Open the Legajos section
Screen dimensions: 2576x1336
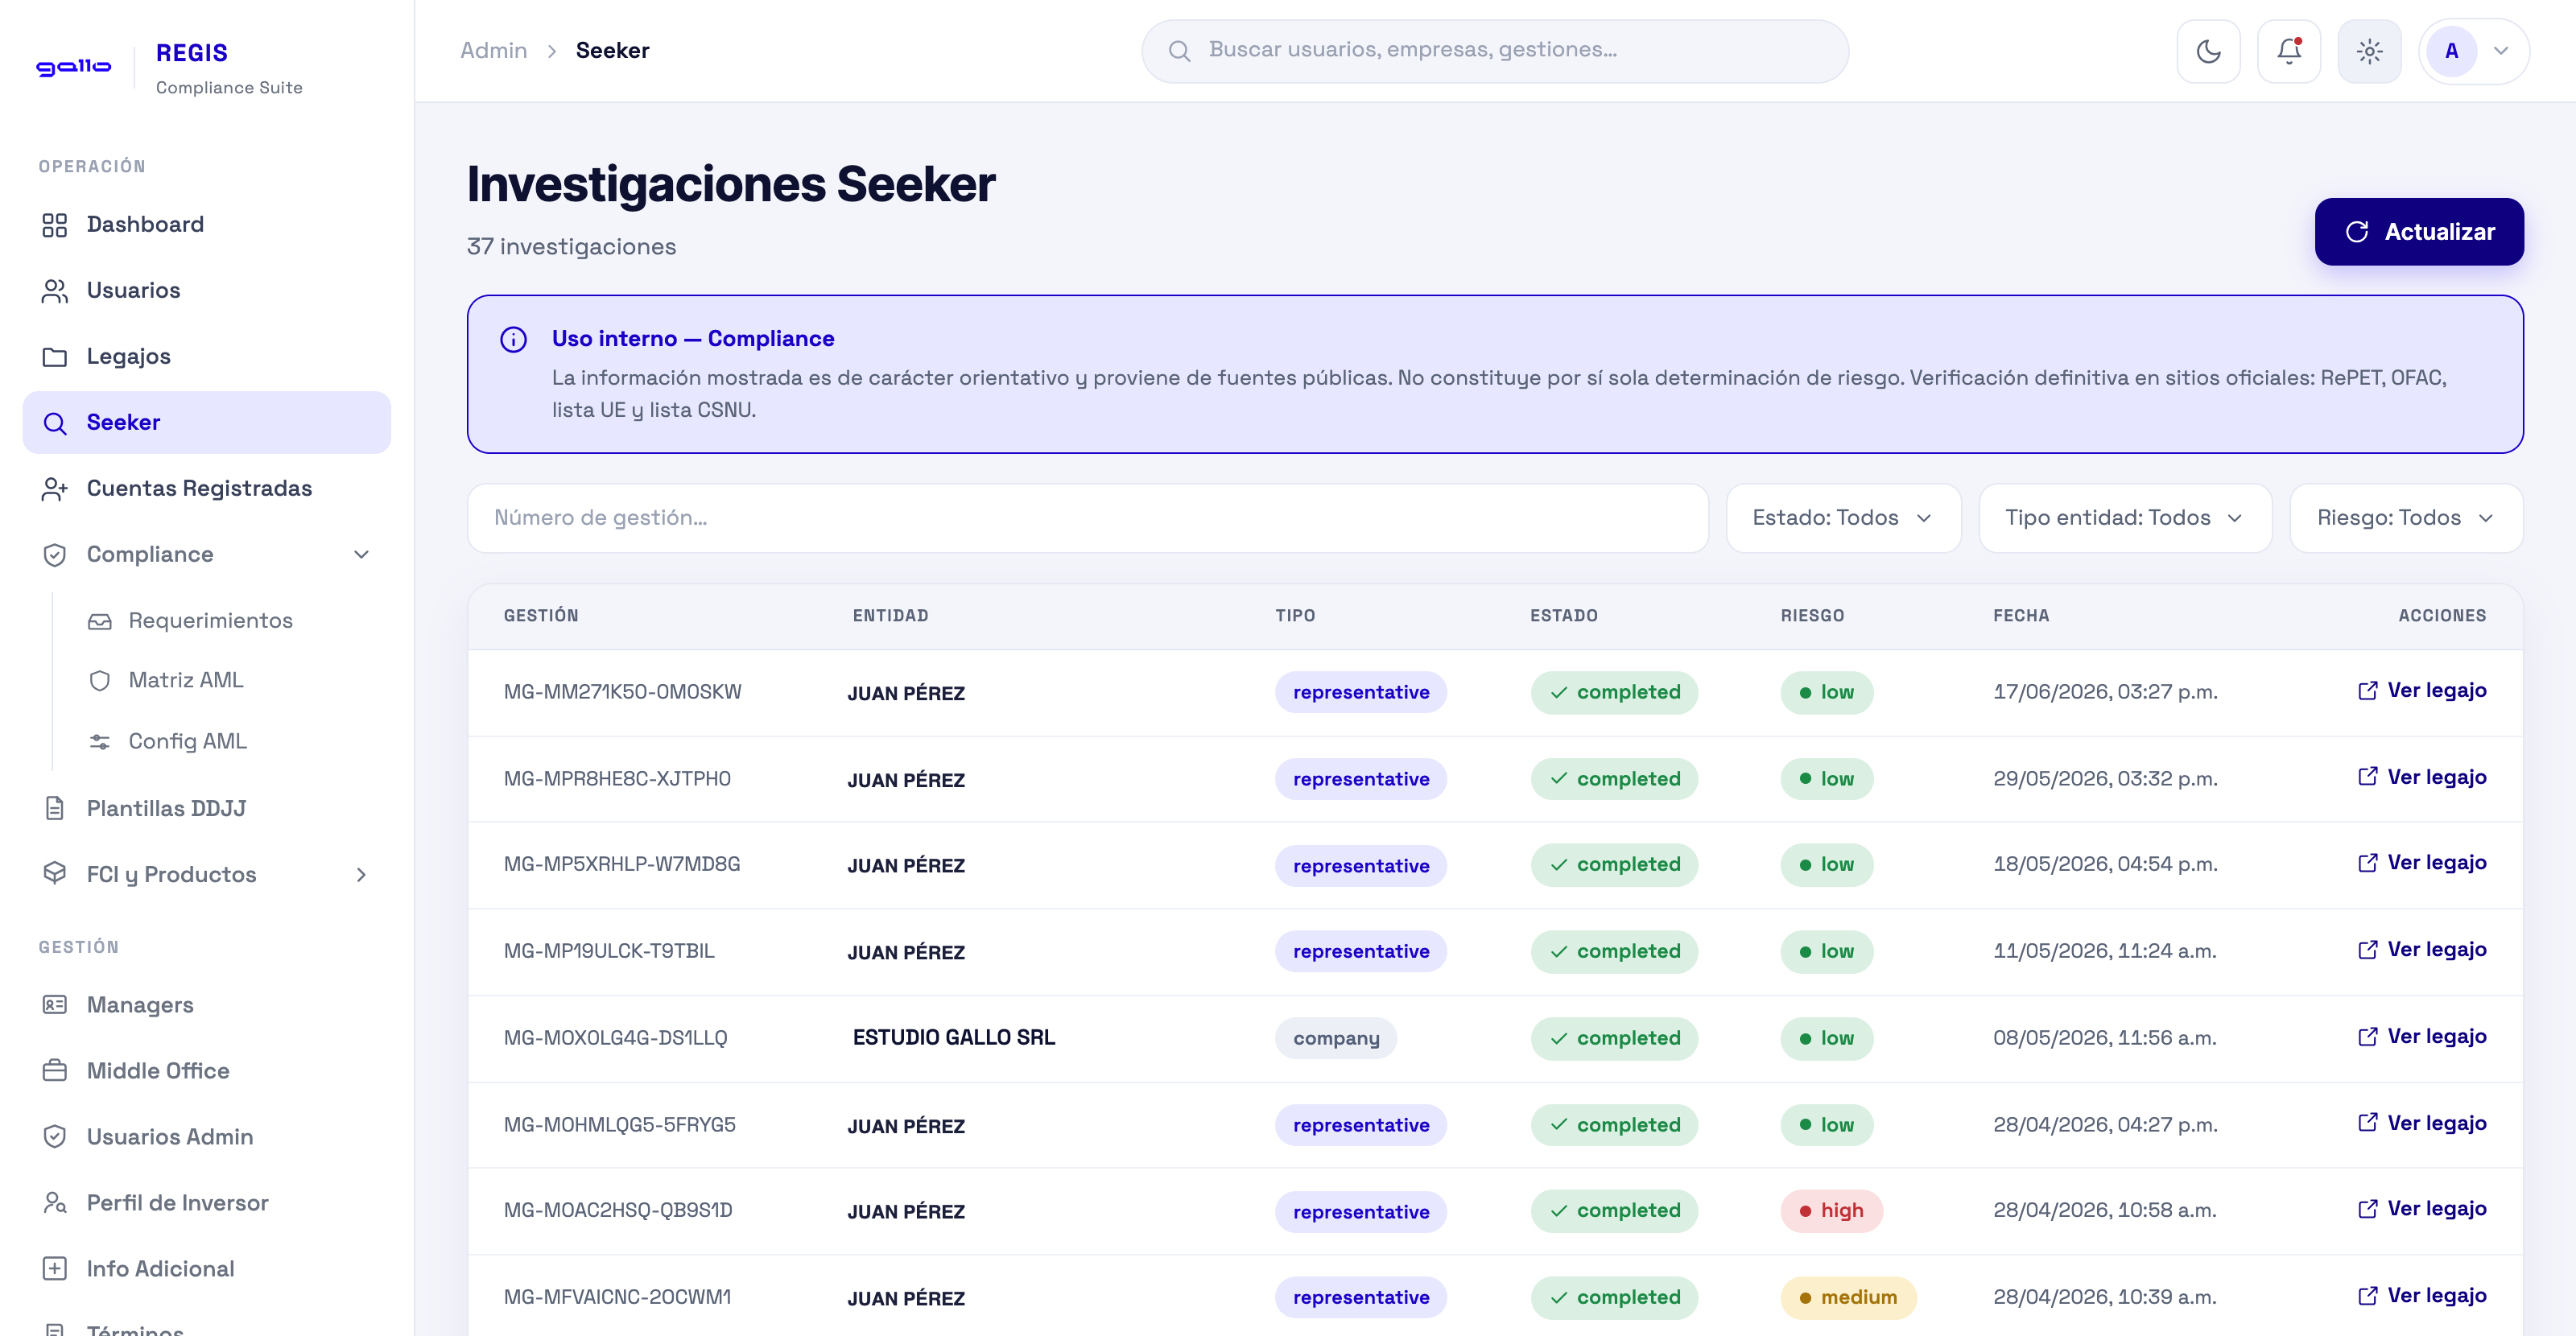(x=206, y=356)
